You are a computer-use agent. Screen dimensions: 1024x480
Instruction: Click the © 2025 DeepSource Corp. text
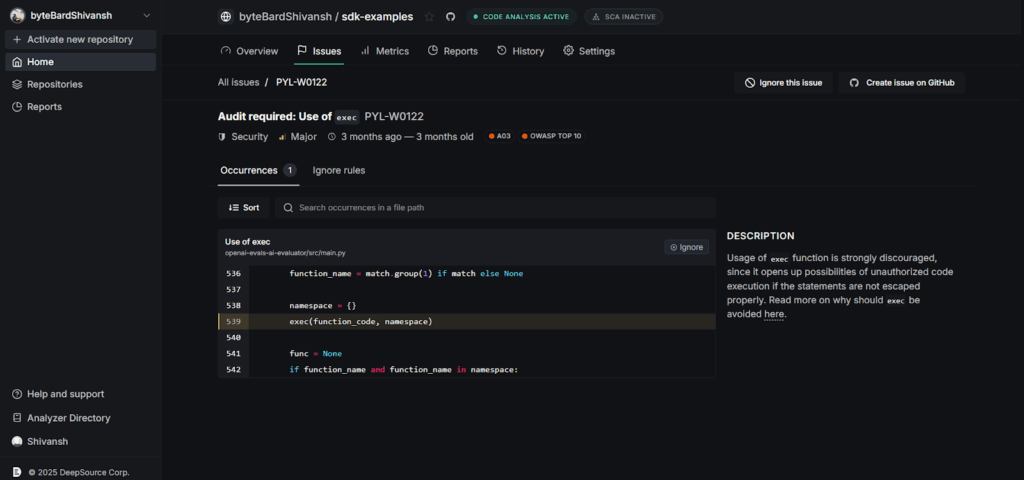(78, 472)
